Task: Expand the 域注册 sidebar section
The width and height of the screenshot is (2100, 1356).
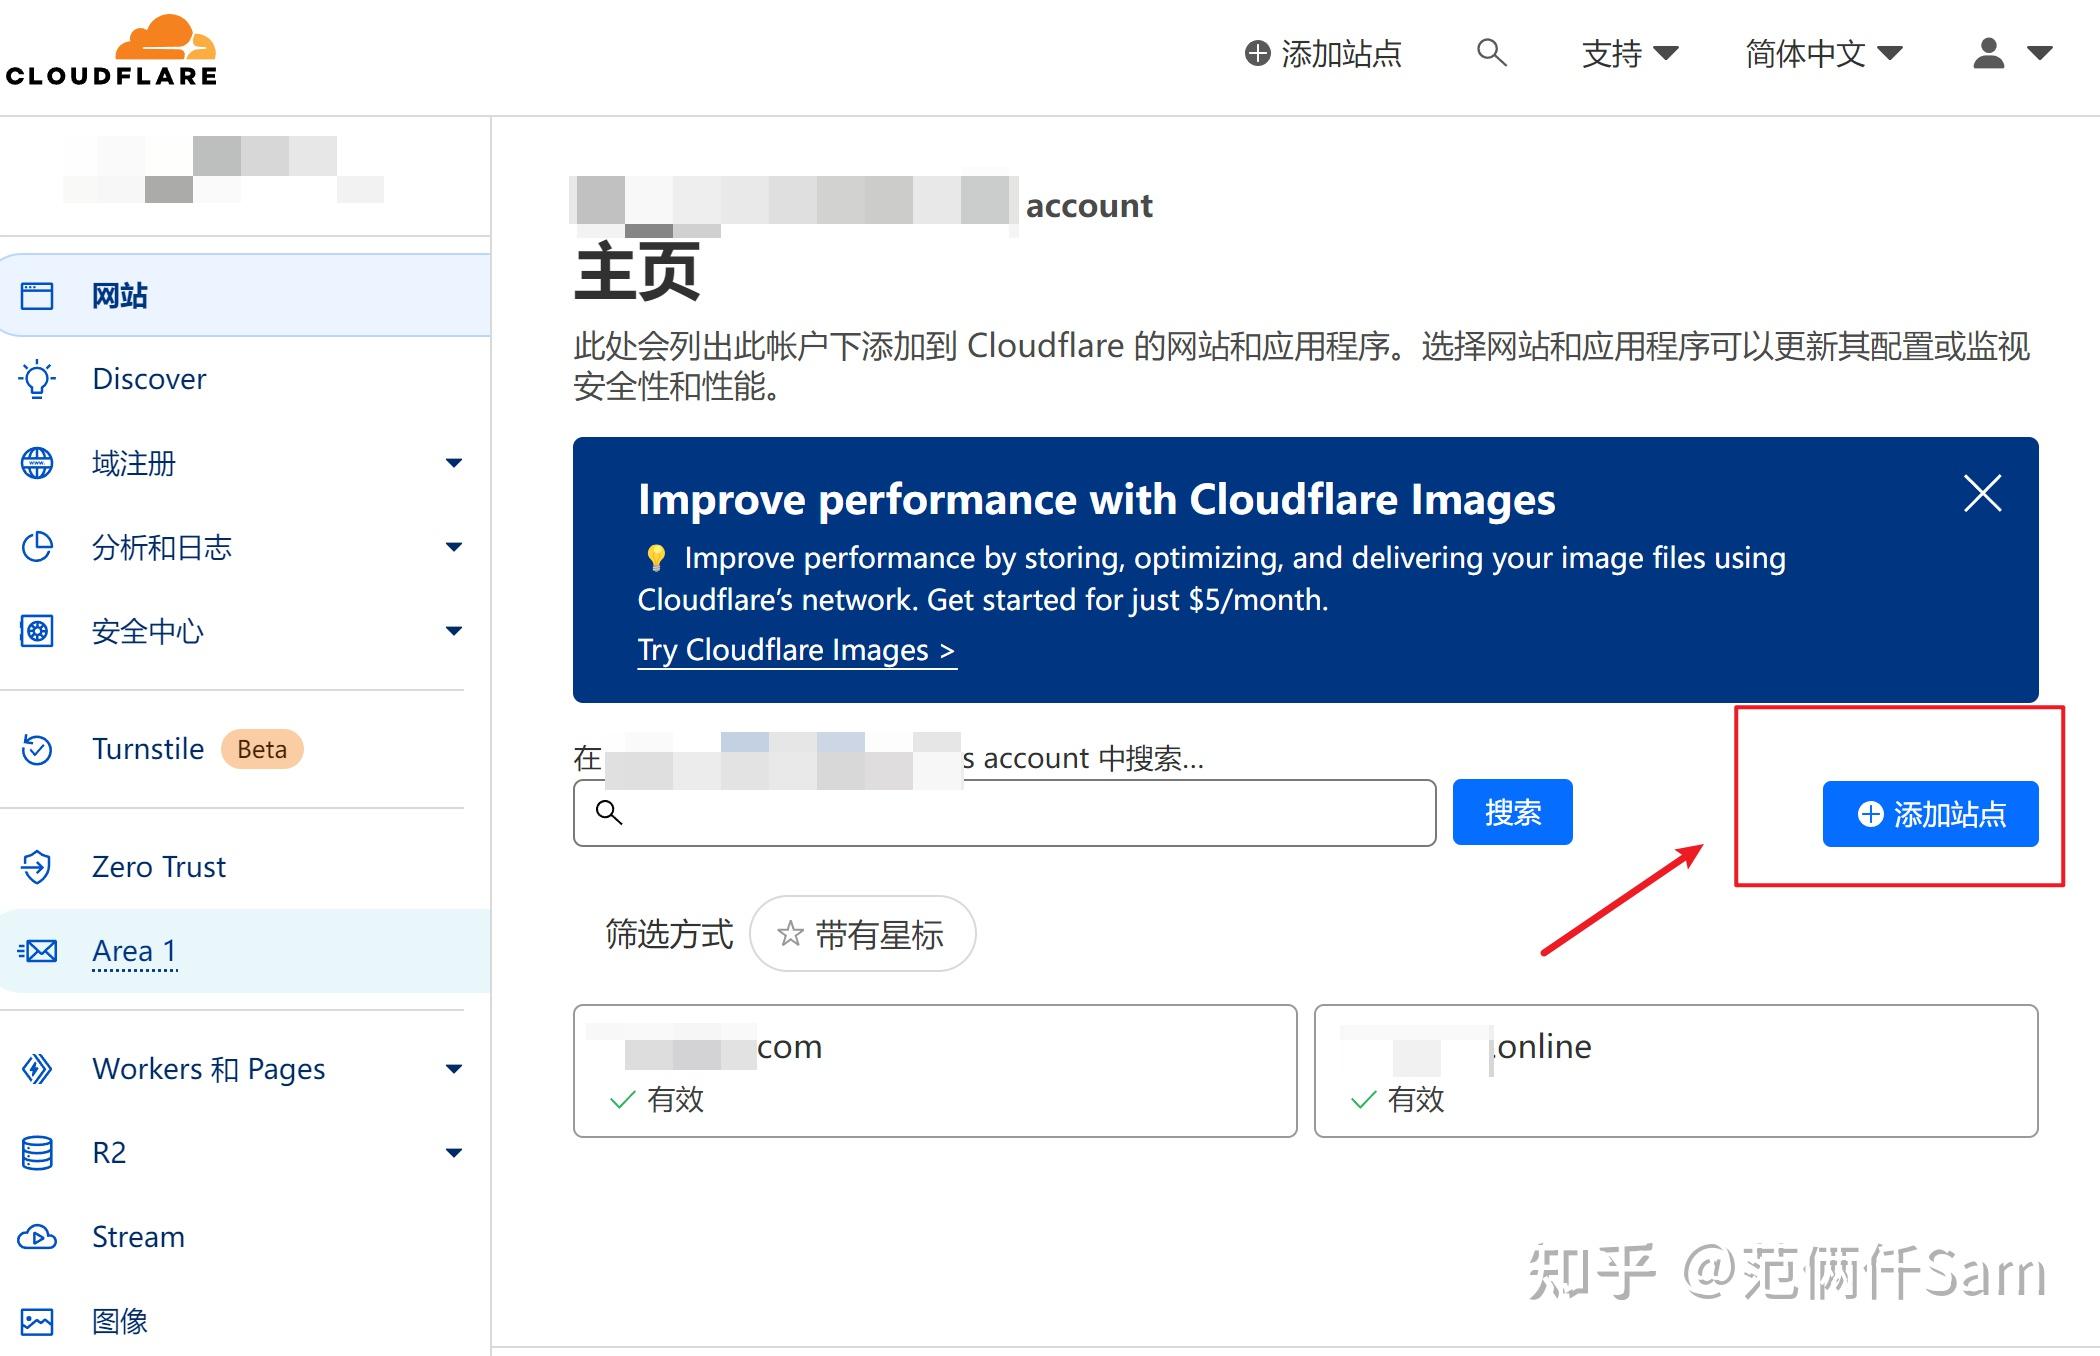Action: click(x=454, y=463)
